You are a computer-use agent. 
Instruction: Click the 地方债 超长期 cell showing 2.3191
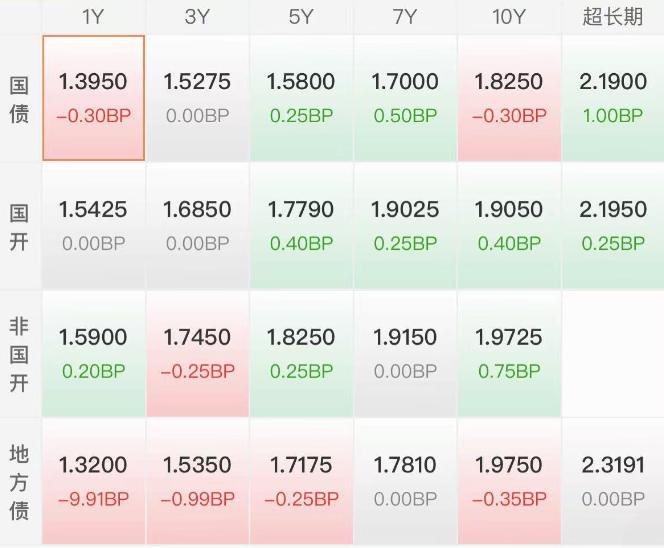tap(613, 481)
